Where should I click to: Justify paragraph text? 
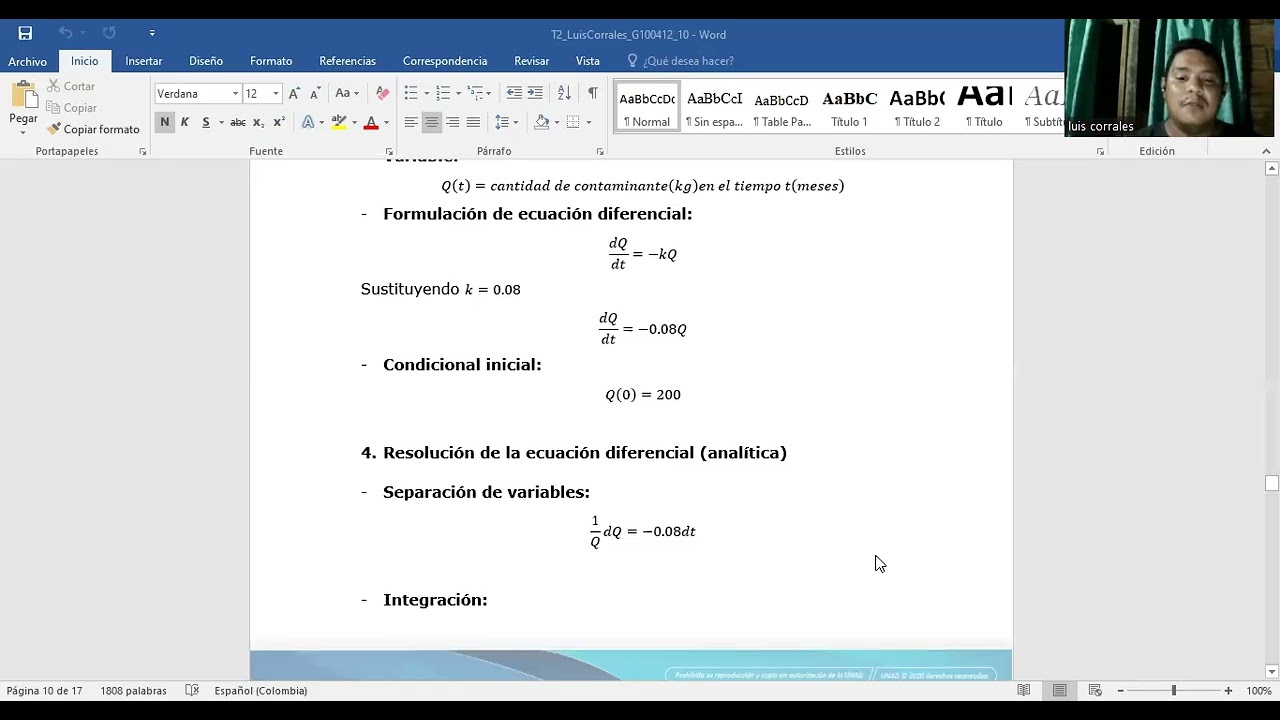[x=474, y=122]
